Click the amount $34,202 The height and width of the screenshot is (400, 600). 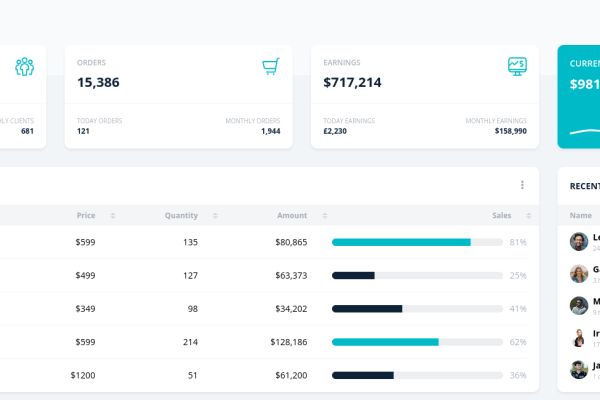point(291,309)
